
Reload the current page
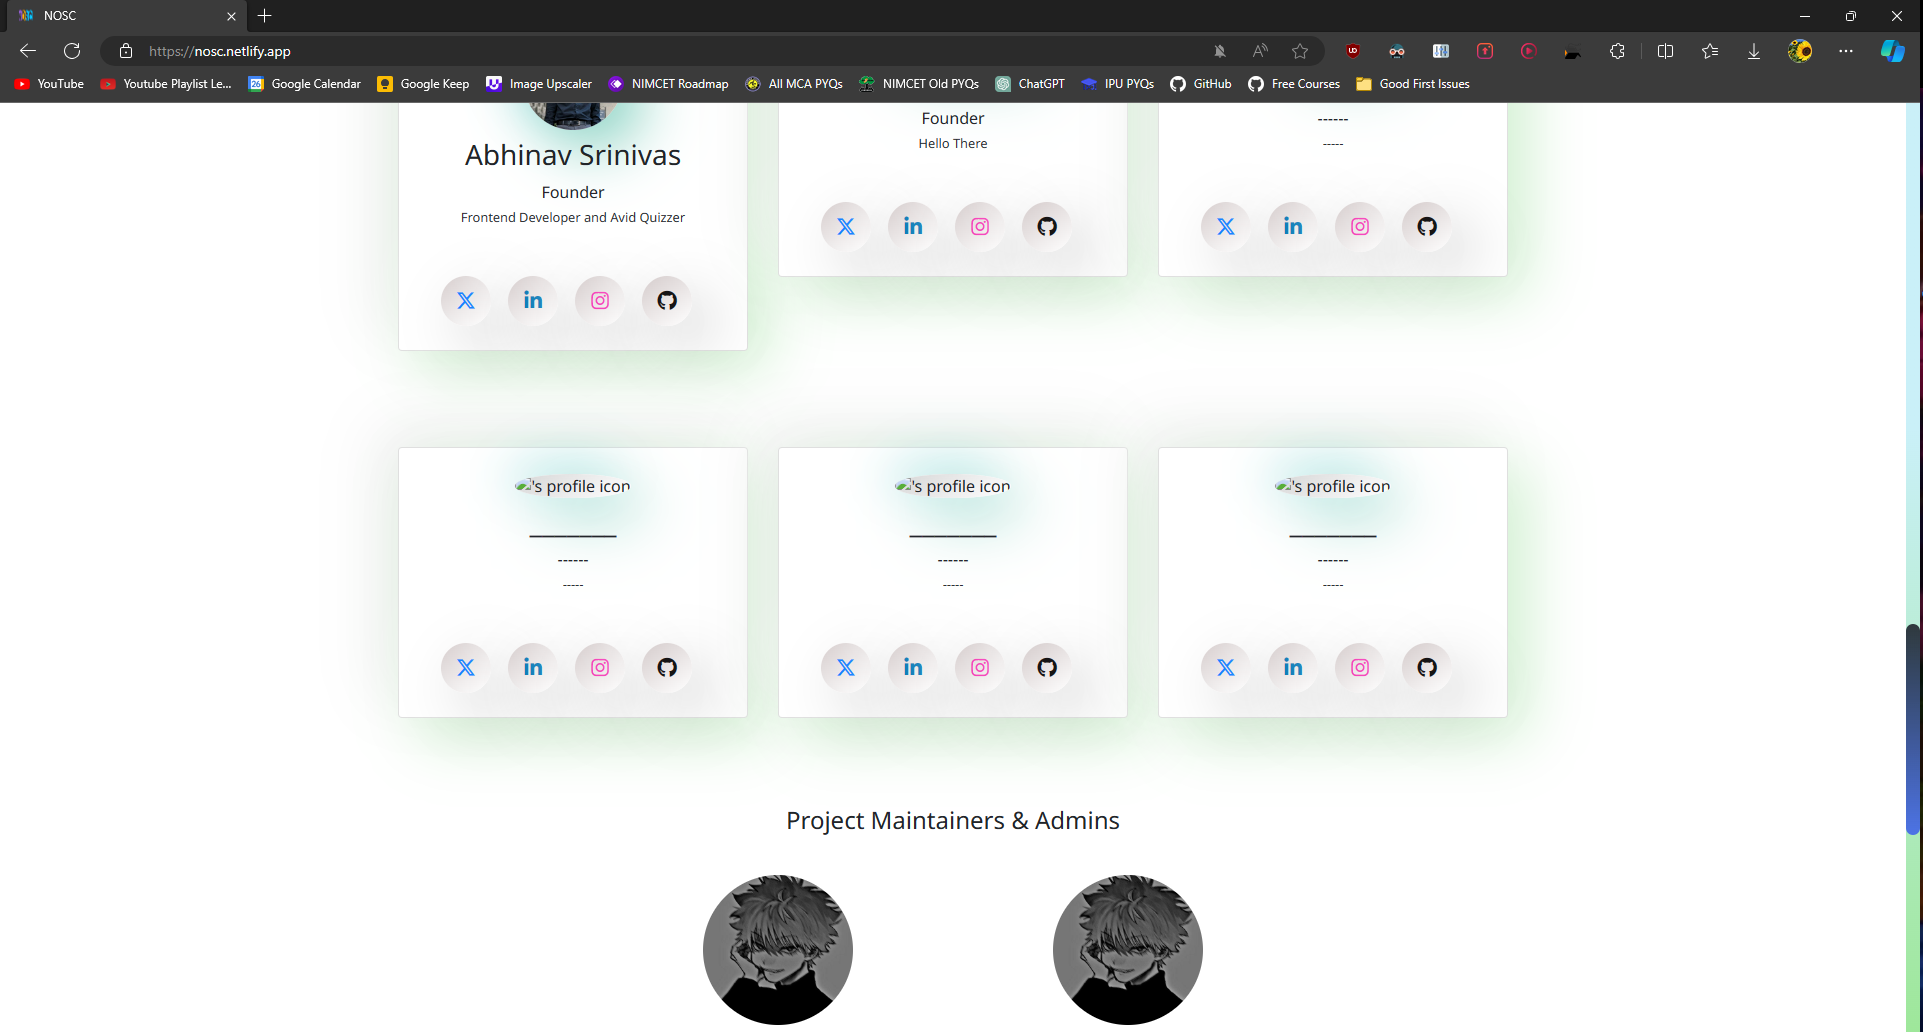point(71,51)
